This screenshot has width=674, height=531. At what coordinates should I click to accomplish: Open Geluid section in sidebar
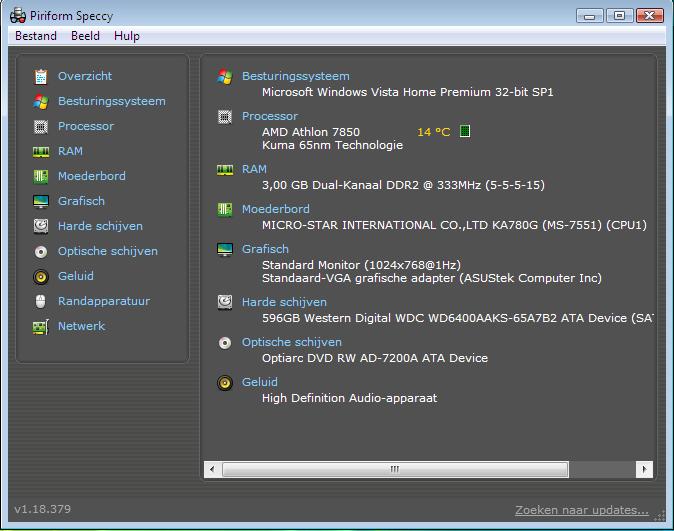[x=76, y=276]
